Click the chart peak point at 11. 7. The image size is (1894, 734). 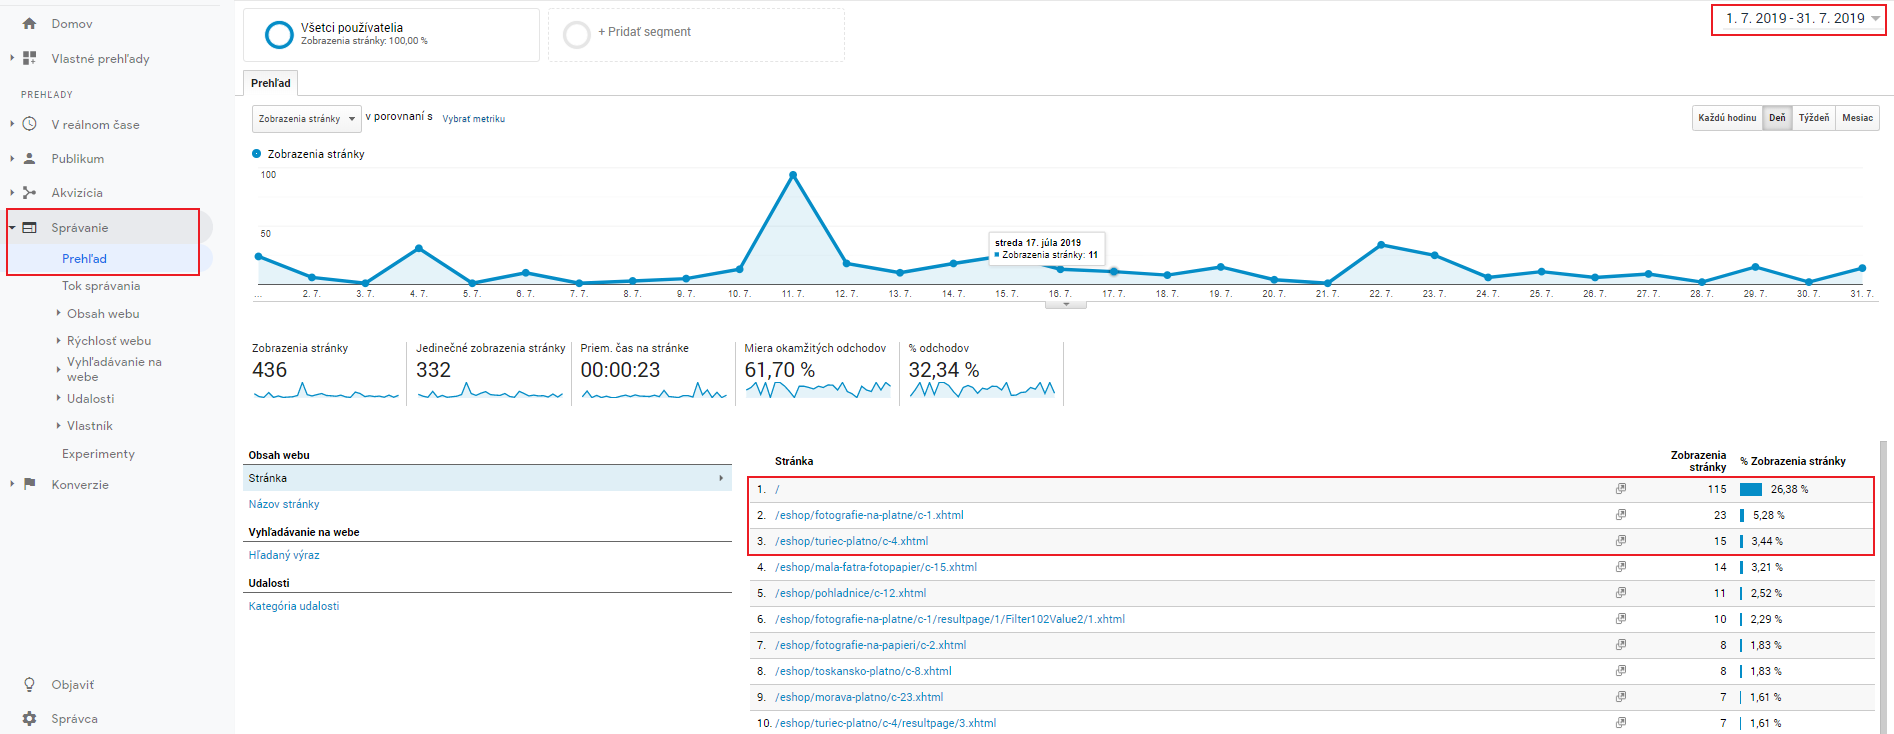point(793,175)
